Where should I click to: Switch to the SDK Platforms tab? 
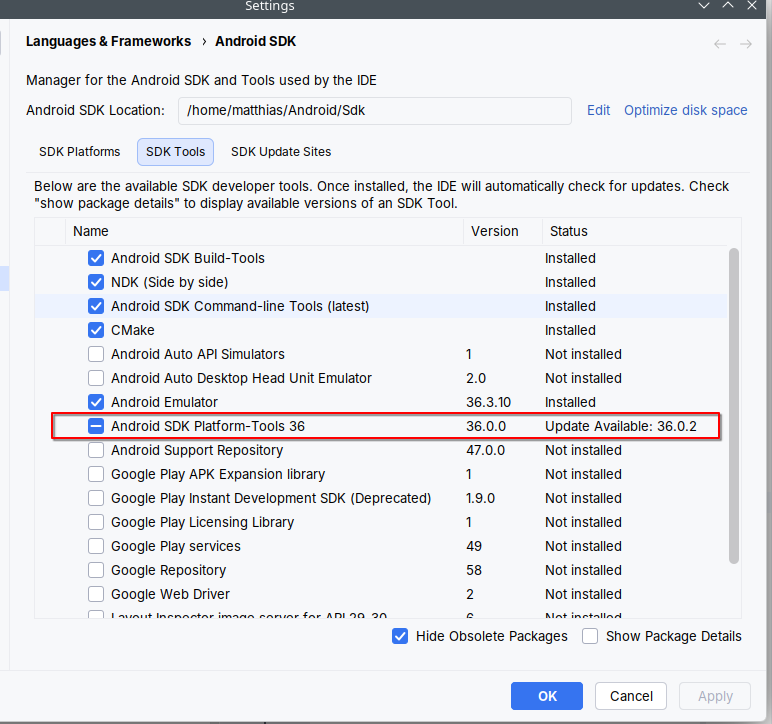(80, 152)
